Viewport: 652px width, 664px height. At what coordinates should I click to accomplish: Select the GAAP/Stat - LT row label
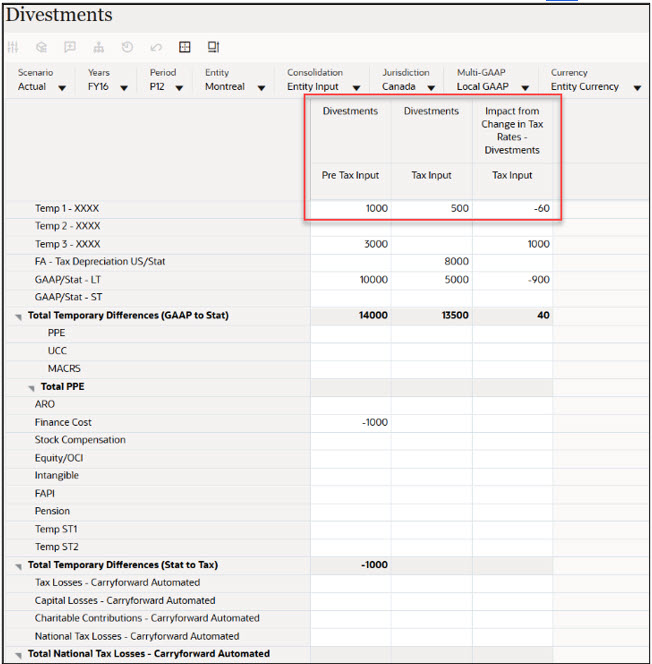click(x=68, y=279)
